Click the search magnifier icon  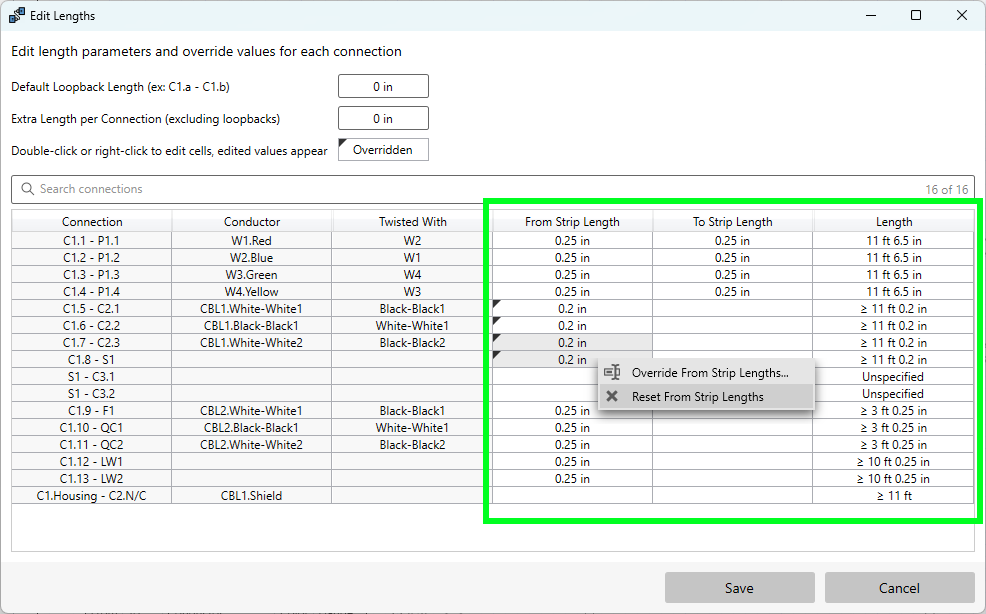click(x=27, y=189)
